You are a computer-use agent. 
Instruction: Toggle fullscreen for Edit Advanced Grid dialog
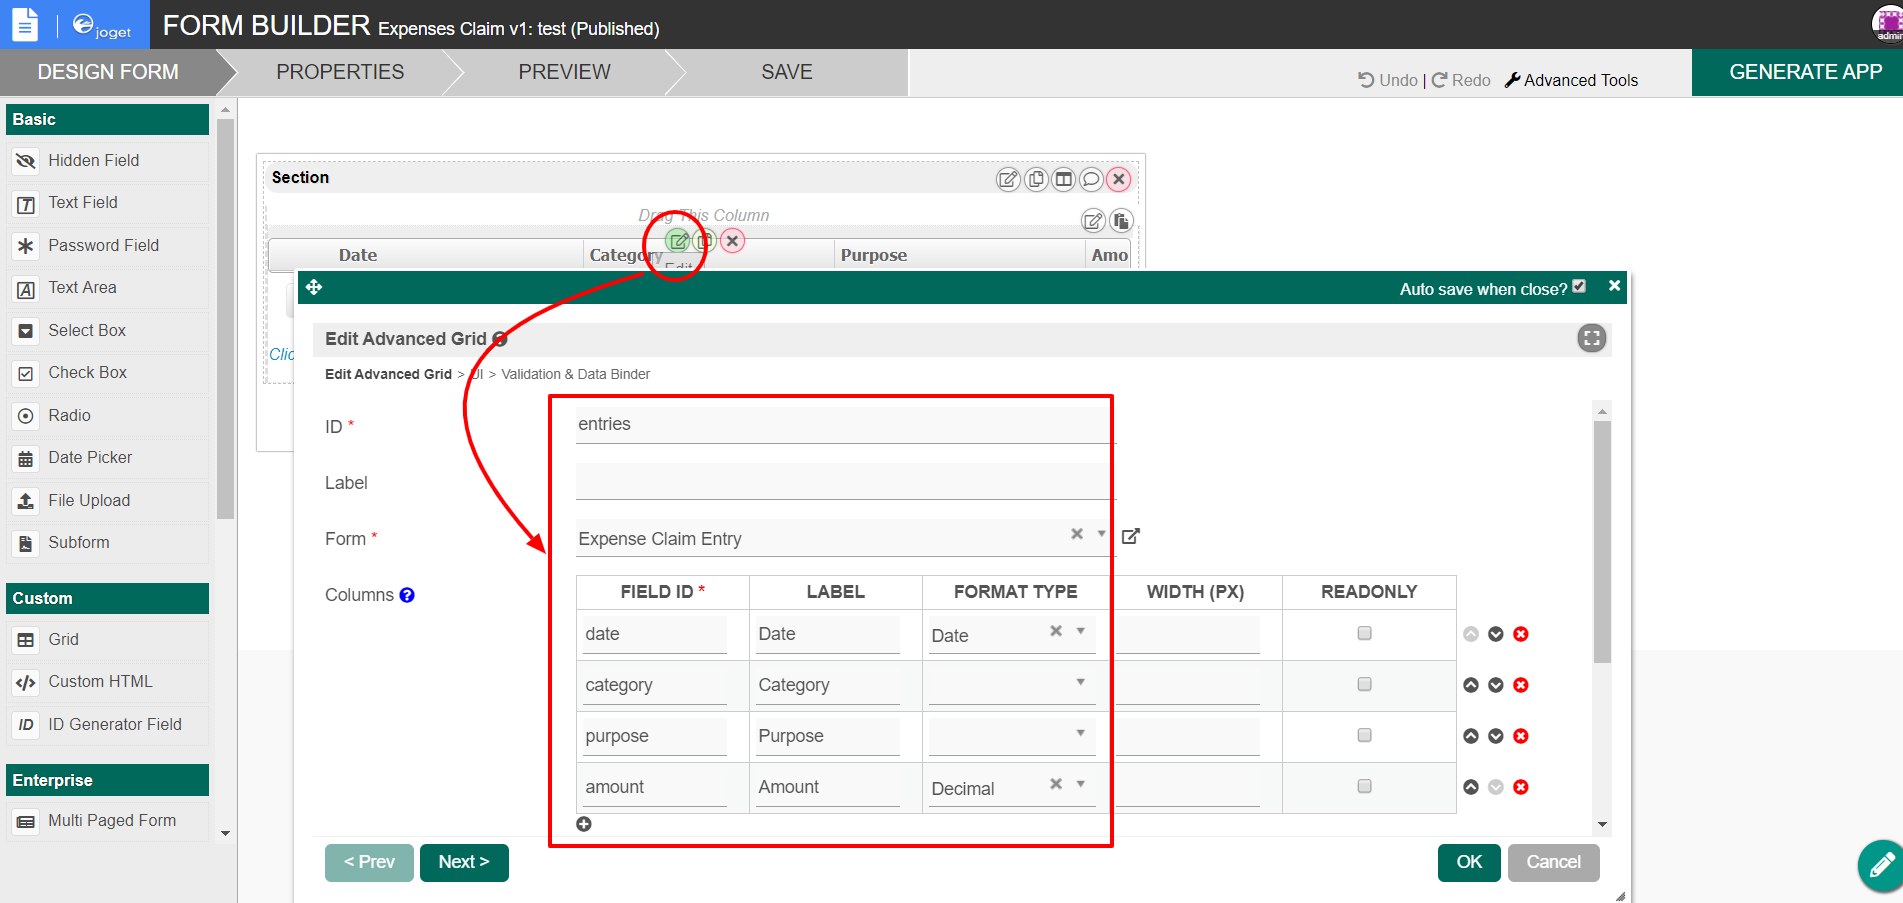[x=1591, y=338]
